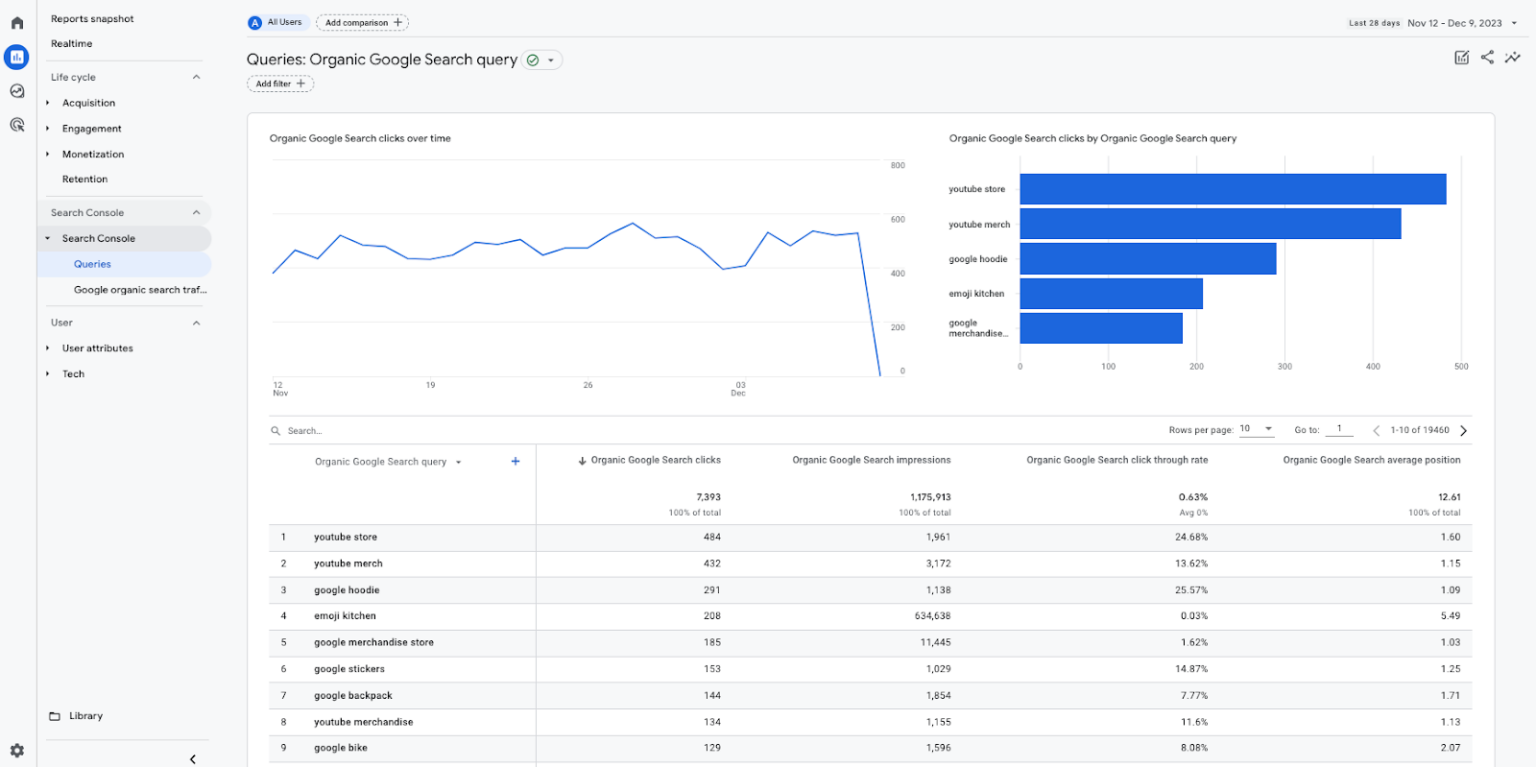Click the search magnifier in the table toolbar
The image size is (1536, 767).
pyautogui.click(x=276, y=430)
